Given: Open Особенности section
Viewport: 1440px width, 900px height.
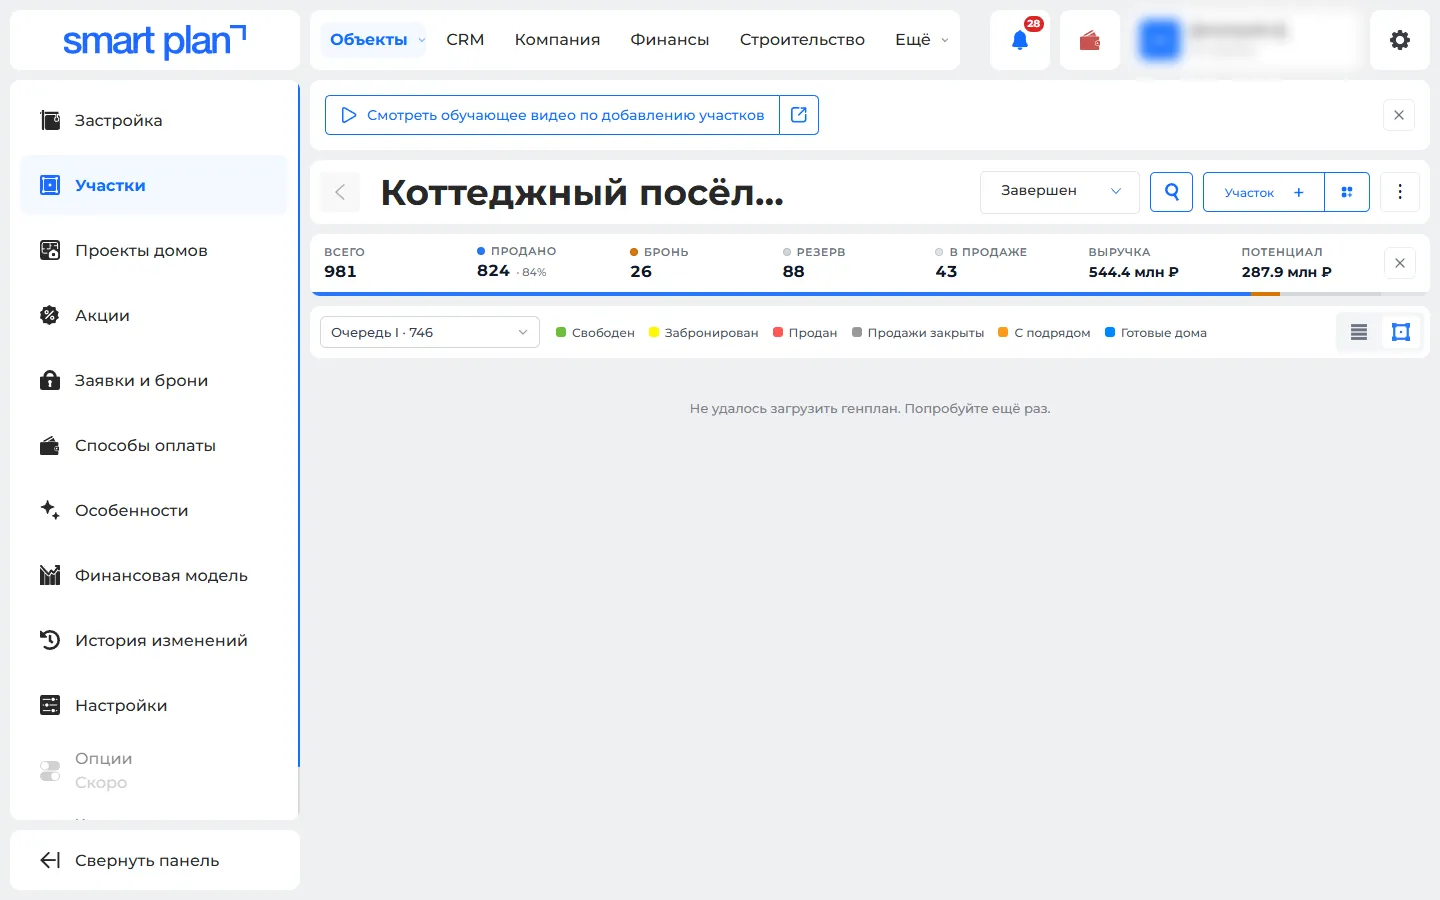Looking at the screenshot, I should [x=154, y=510].
